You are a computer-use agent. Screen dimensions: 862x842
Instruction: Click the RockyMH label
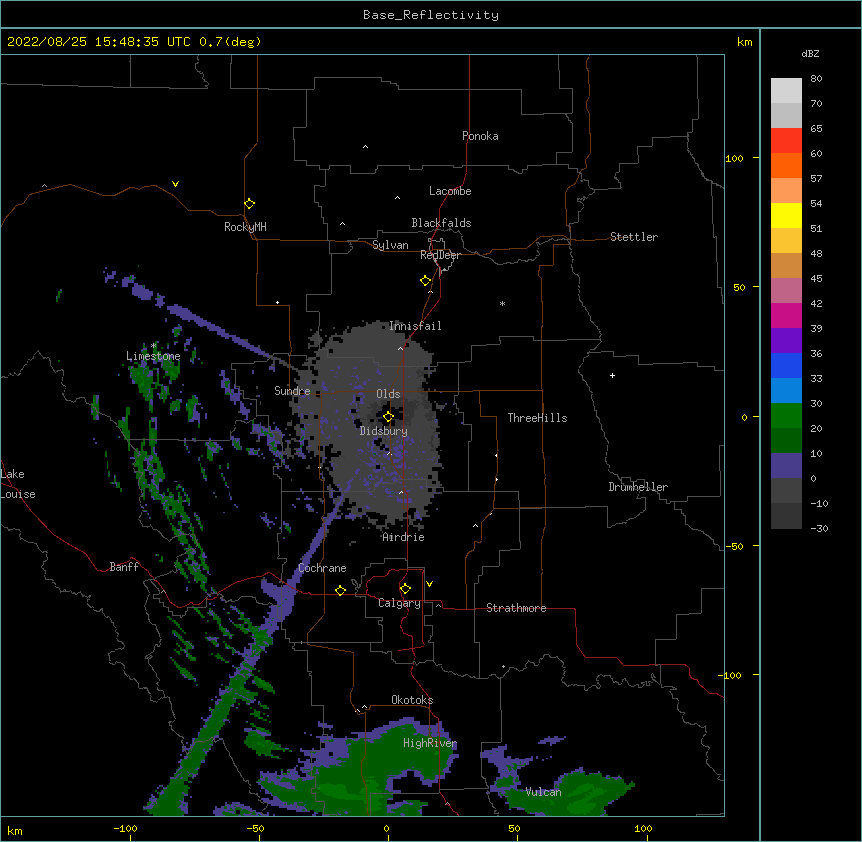245,227
